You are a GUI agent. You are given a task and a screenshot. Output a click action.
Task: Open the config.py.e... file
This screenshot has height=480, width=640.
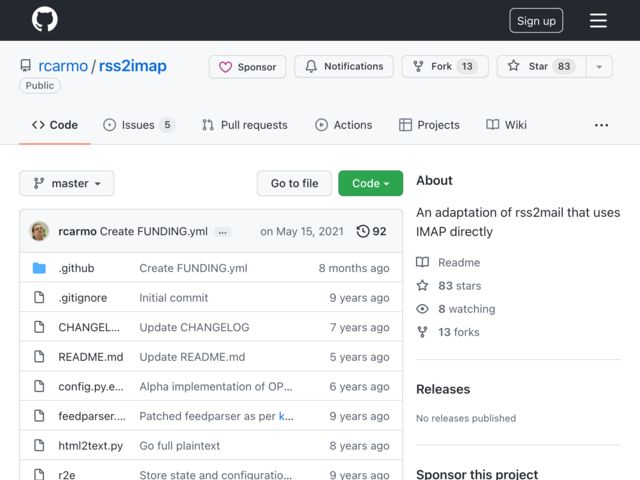[91, 387]
